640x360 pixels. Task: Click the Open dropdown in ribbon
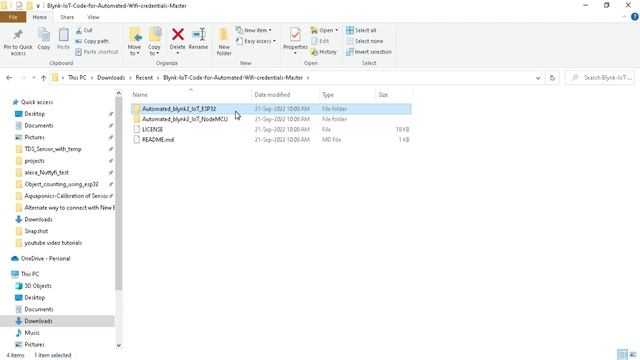[324, 30]
